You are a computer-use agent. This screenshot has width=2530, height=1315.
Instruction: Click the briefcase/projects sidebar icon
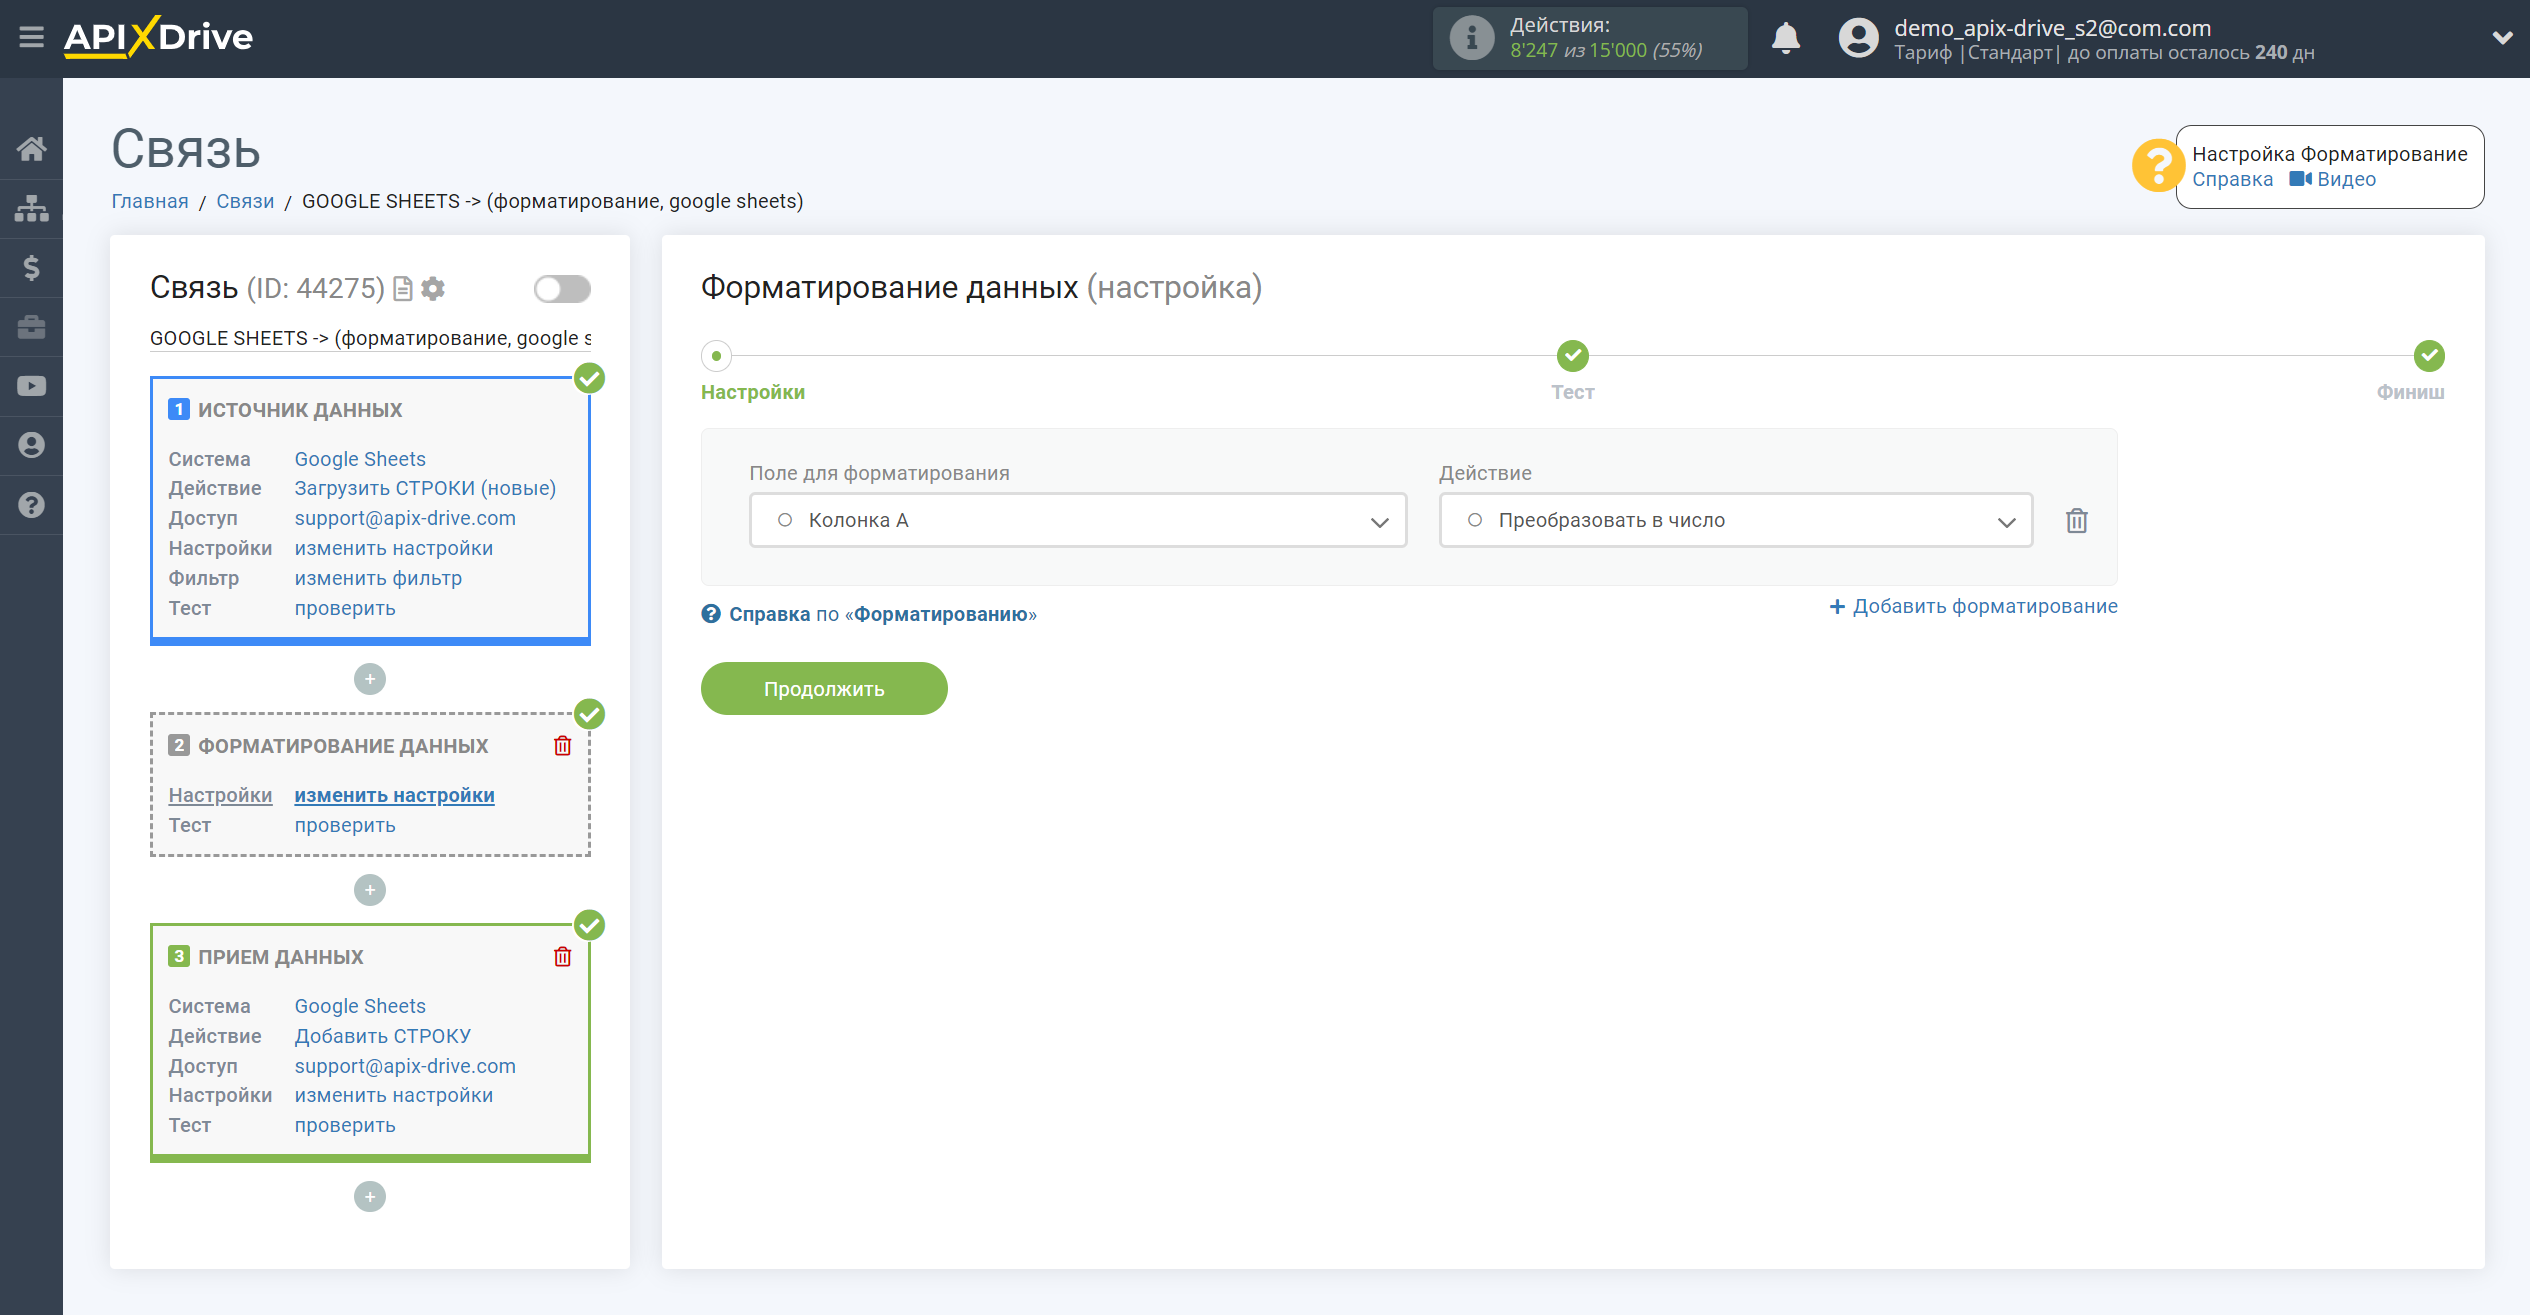(30, 325)
